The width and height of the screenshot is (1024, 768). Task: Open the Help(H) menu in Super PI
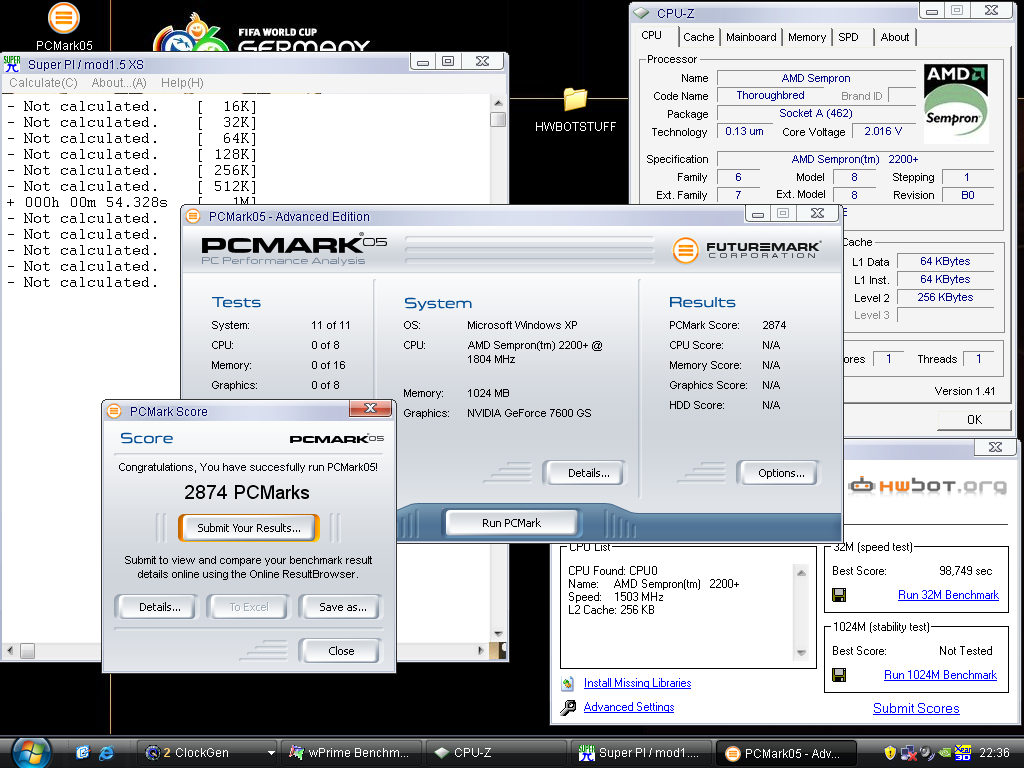click(x=182, y=83)
